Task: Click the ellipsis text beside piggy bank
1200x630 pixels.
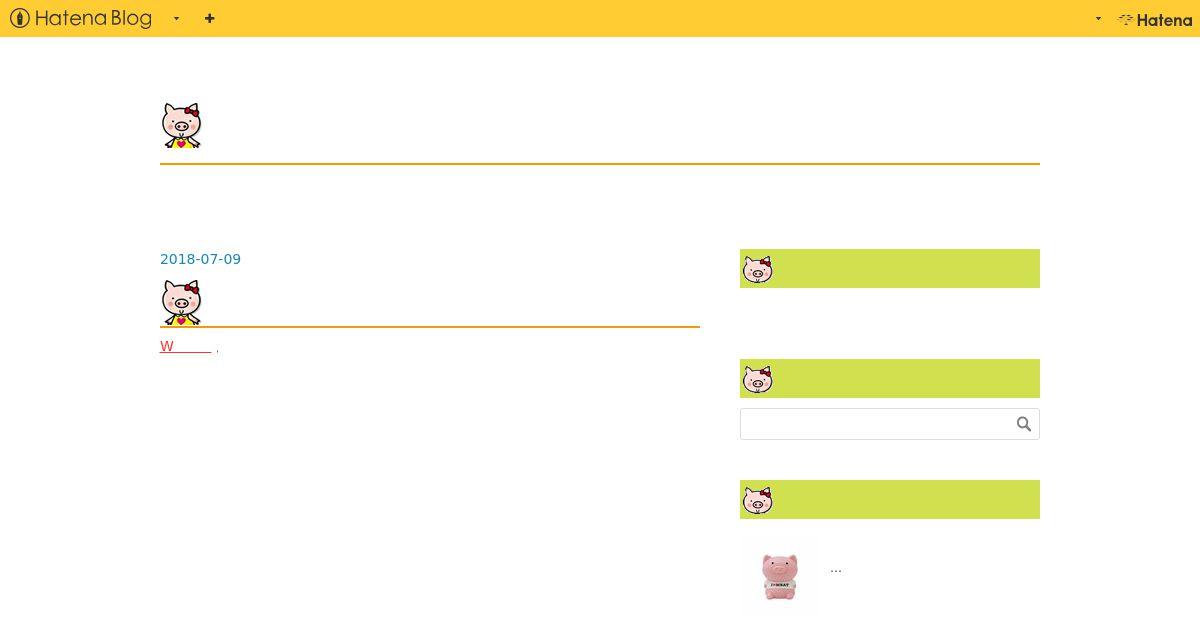Action: 836,569
